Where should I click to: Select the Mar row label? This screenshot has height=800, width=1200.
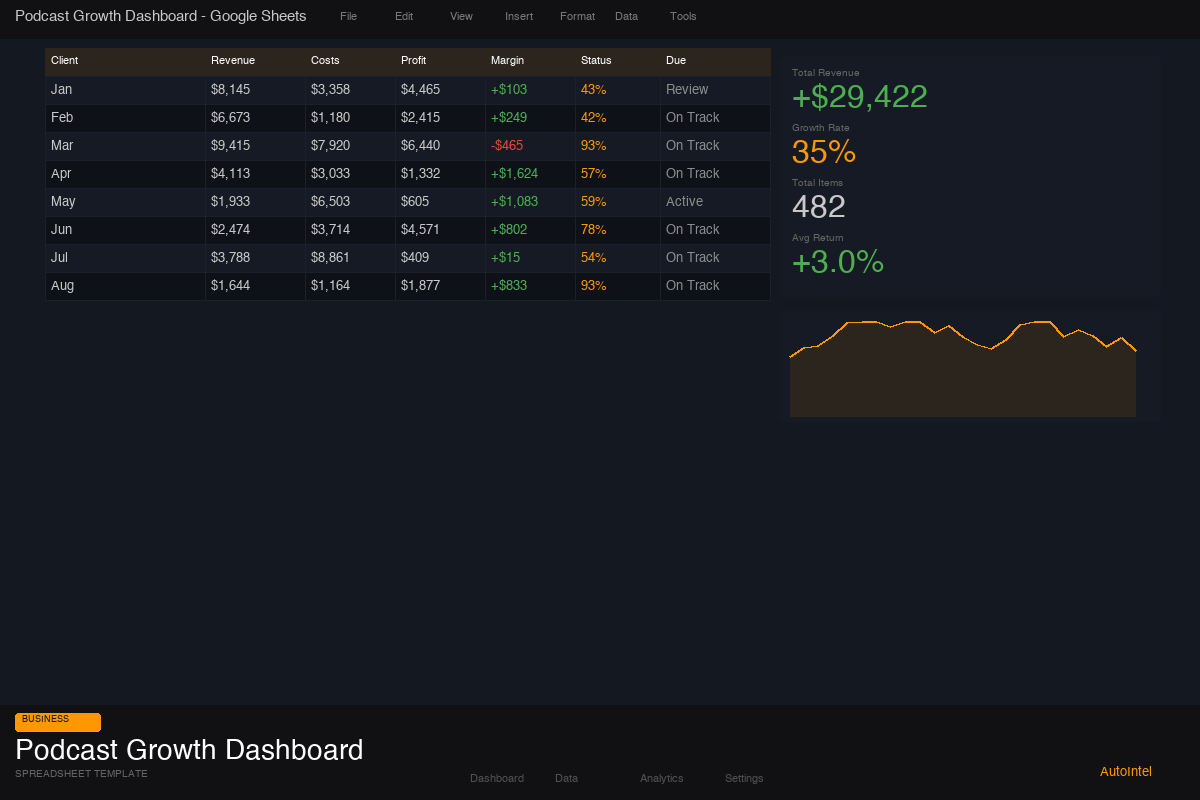125,146
